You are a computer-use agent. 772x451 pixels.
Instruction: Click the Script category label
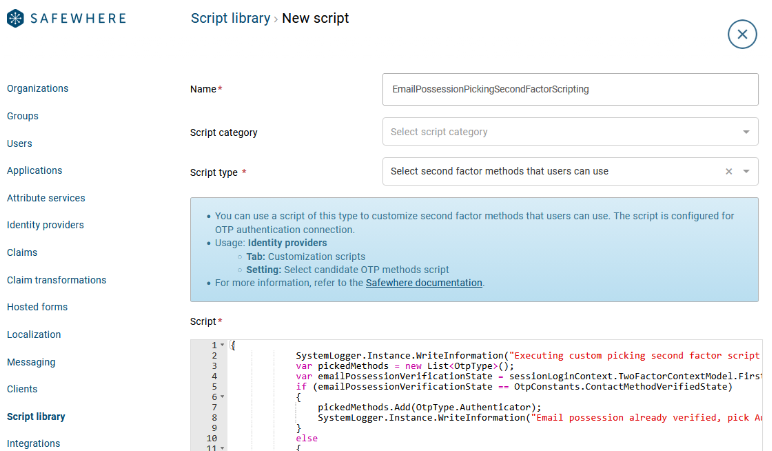224,132
